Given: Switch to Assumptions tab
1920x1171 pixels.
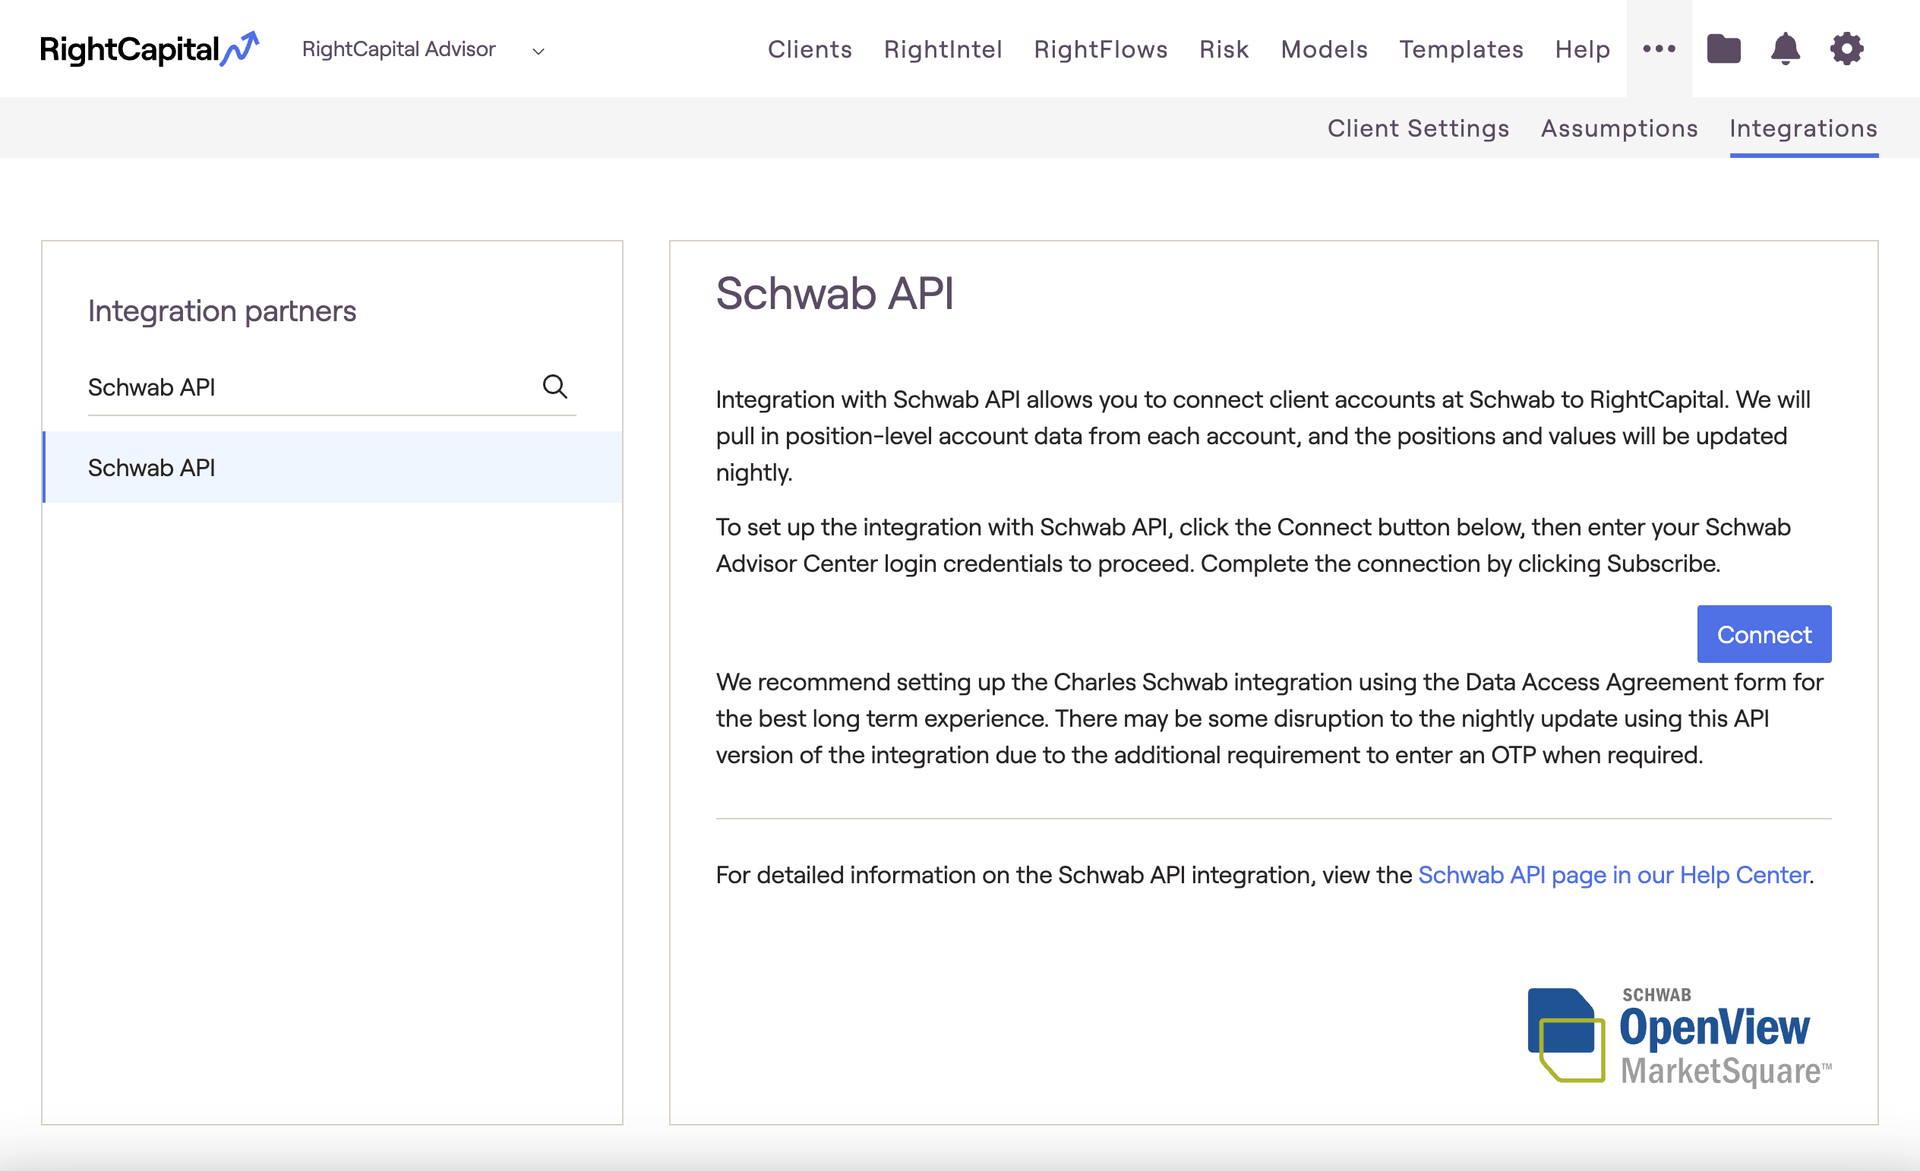Looking at the screenshot, I should tap(1619, 128).
